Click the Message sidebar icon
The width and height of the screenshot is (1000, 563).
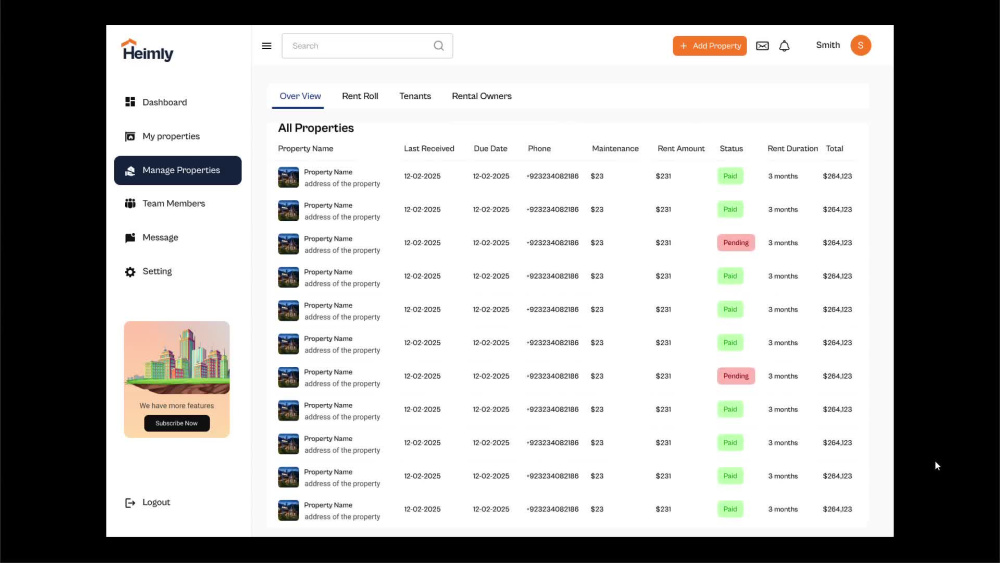pos(130,238)
